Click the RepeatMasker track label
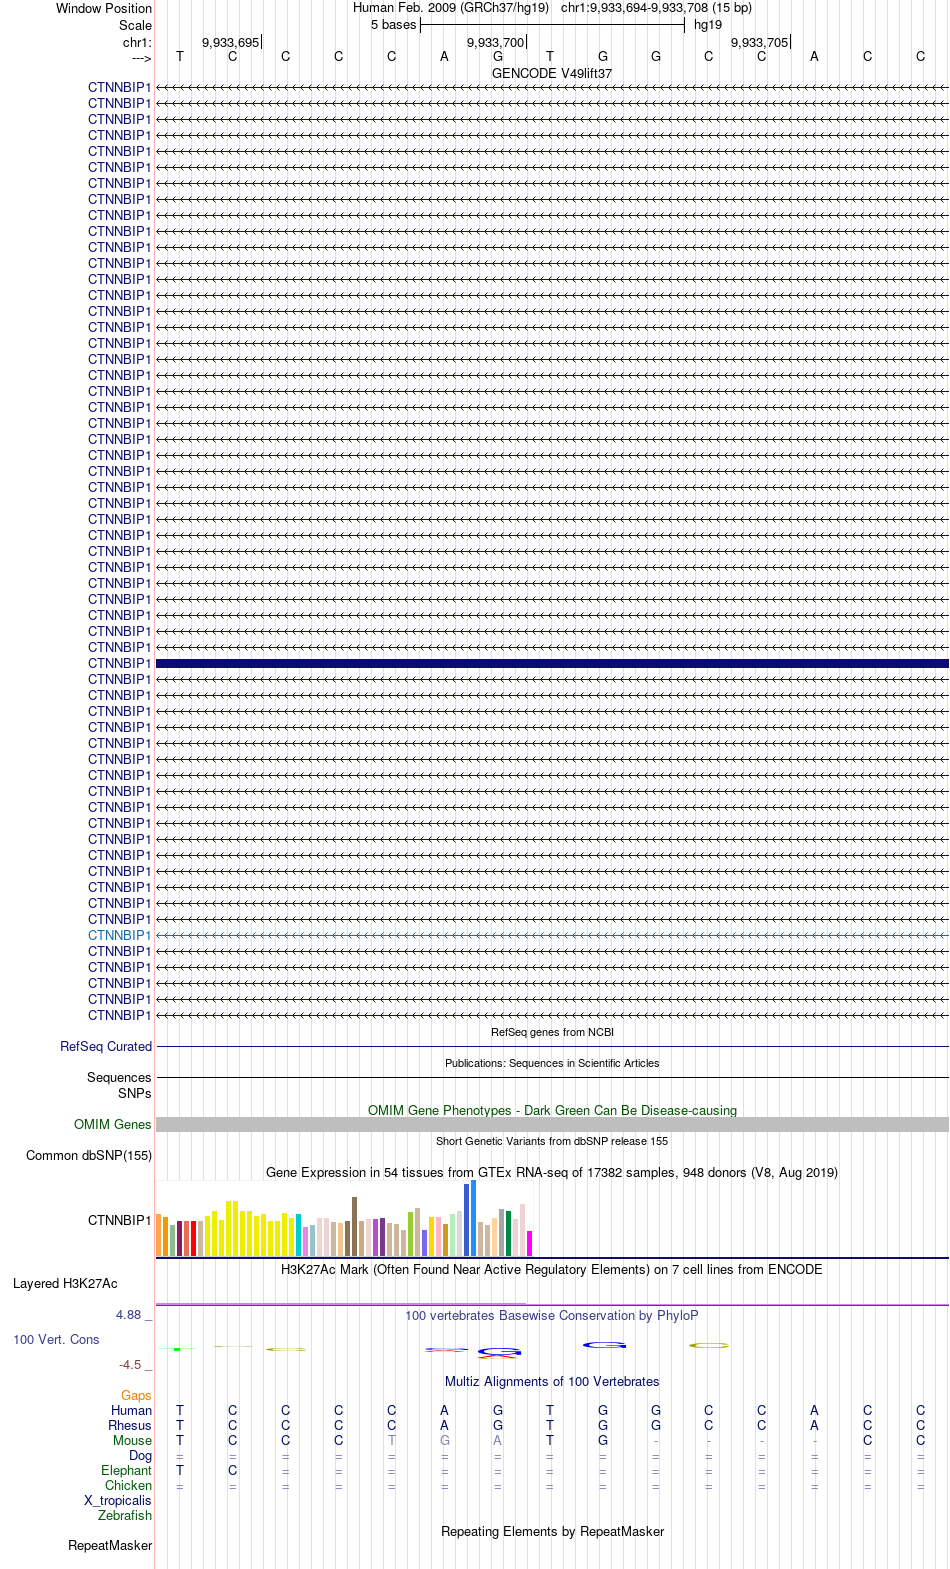The height and width of the screenshot is (1569, 950). (110, 1545)
